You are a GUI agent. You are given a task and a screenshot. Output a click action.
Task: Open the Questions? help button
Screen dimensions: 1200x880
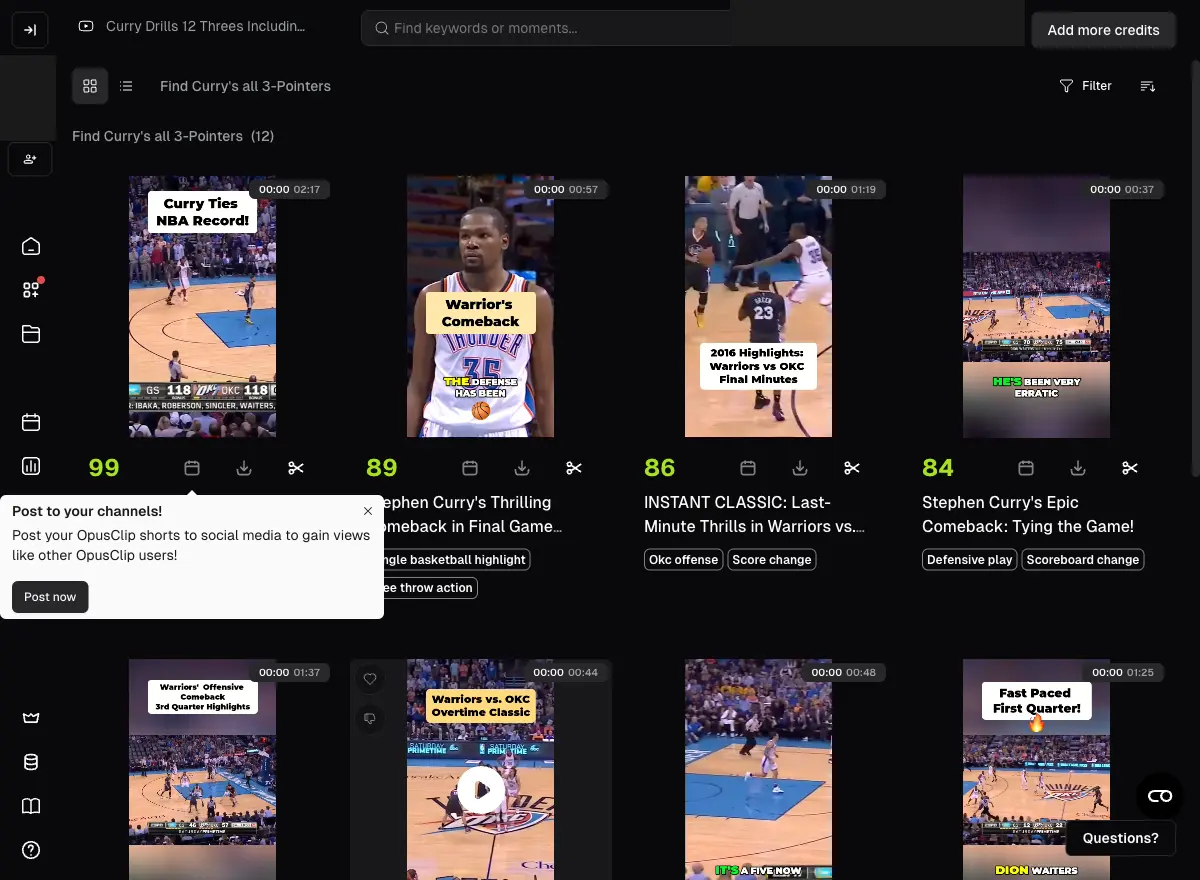[1120, 838]
